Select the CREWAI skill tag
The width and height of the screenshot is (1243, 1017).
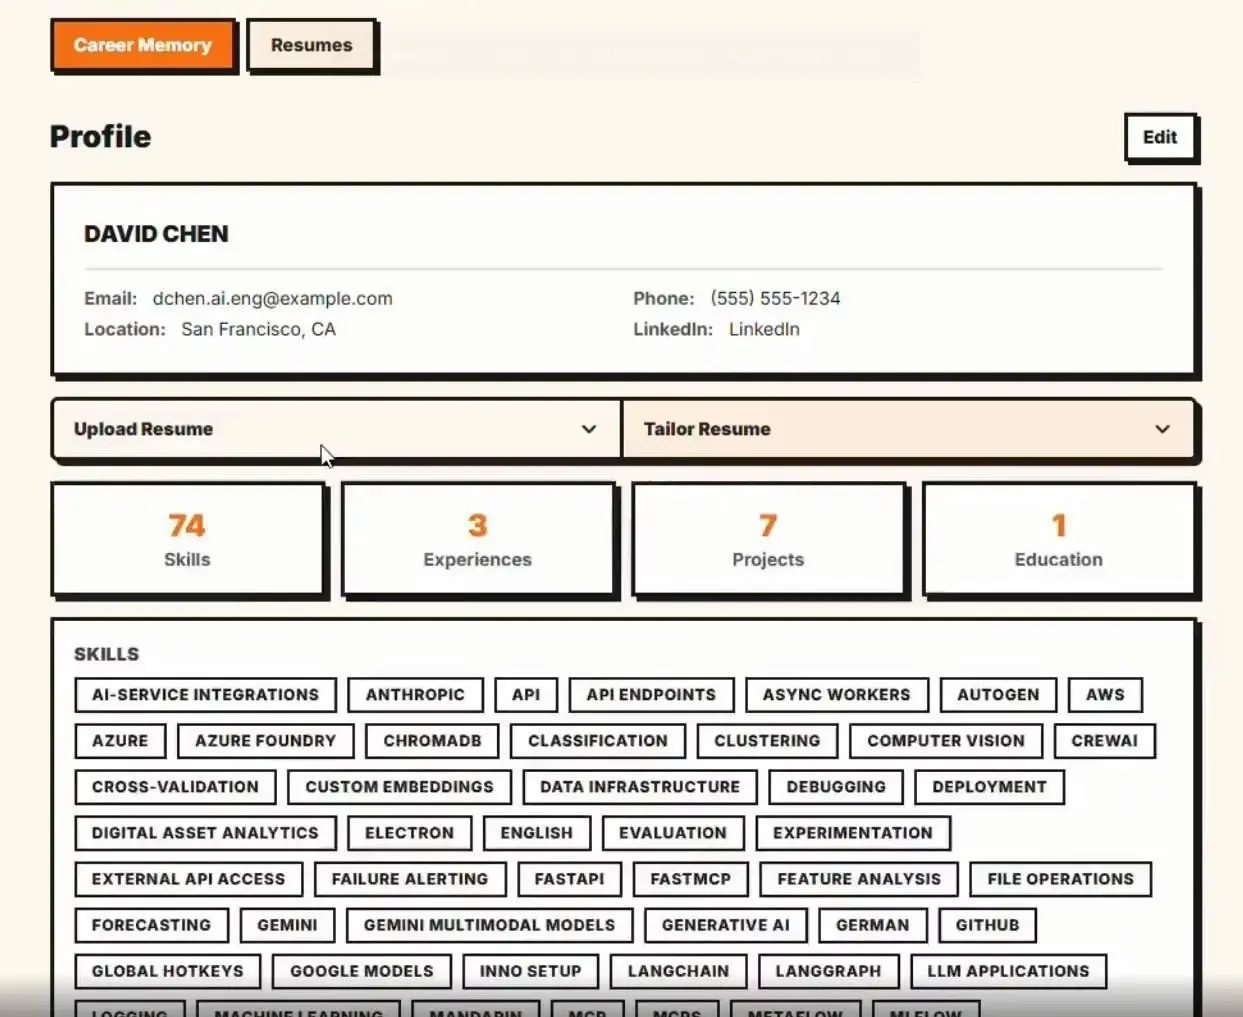[1104, 741]
